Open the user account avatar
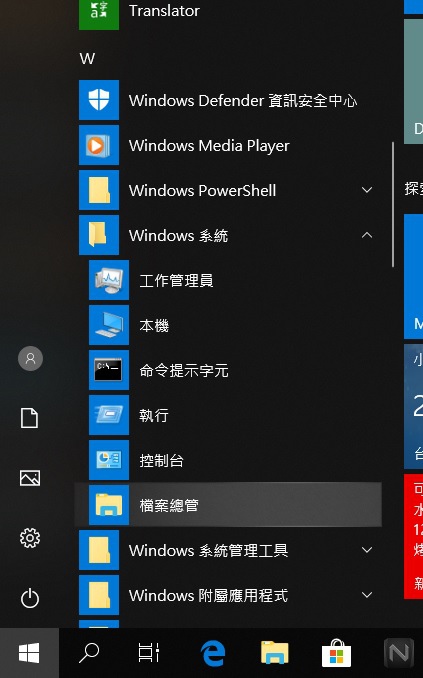This screenshot has width=423, height=678. [30, 358]
